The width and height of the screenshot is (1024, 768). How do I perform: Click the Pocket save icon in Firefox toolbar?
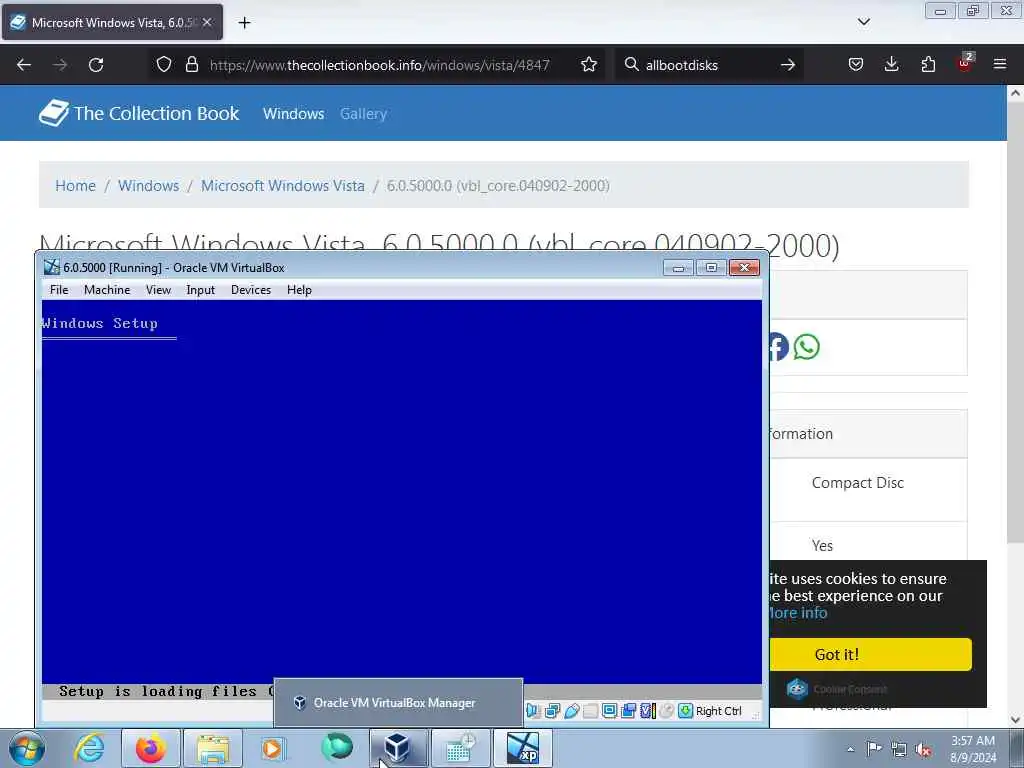click(x=856, y=65)
